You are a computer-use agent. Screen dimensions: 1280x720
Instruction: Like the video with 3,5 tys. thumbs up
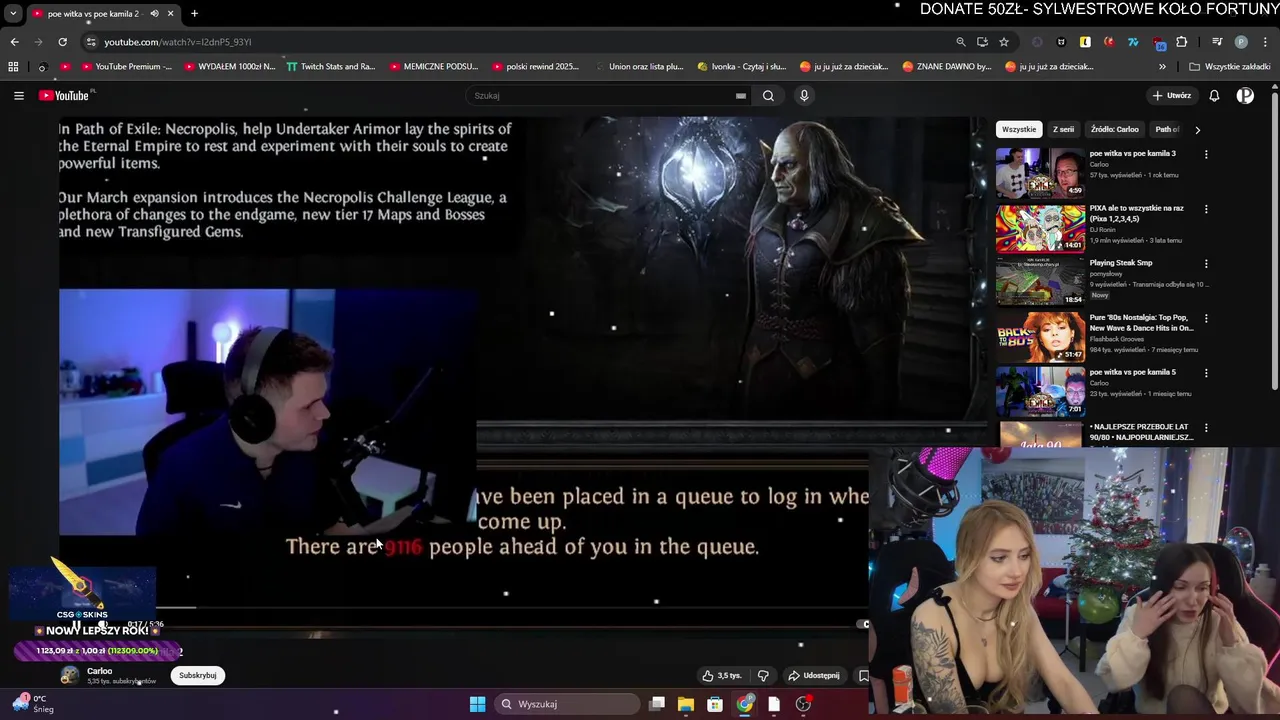click(722, 676)
